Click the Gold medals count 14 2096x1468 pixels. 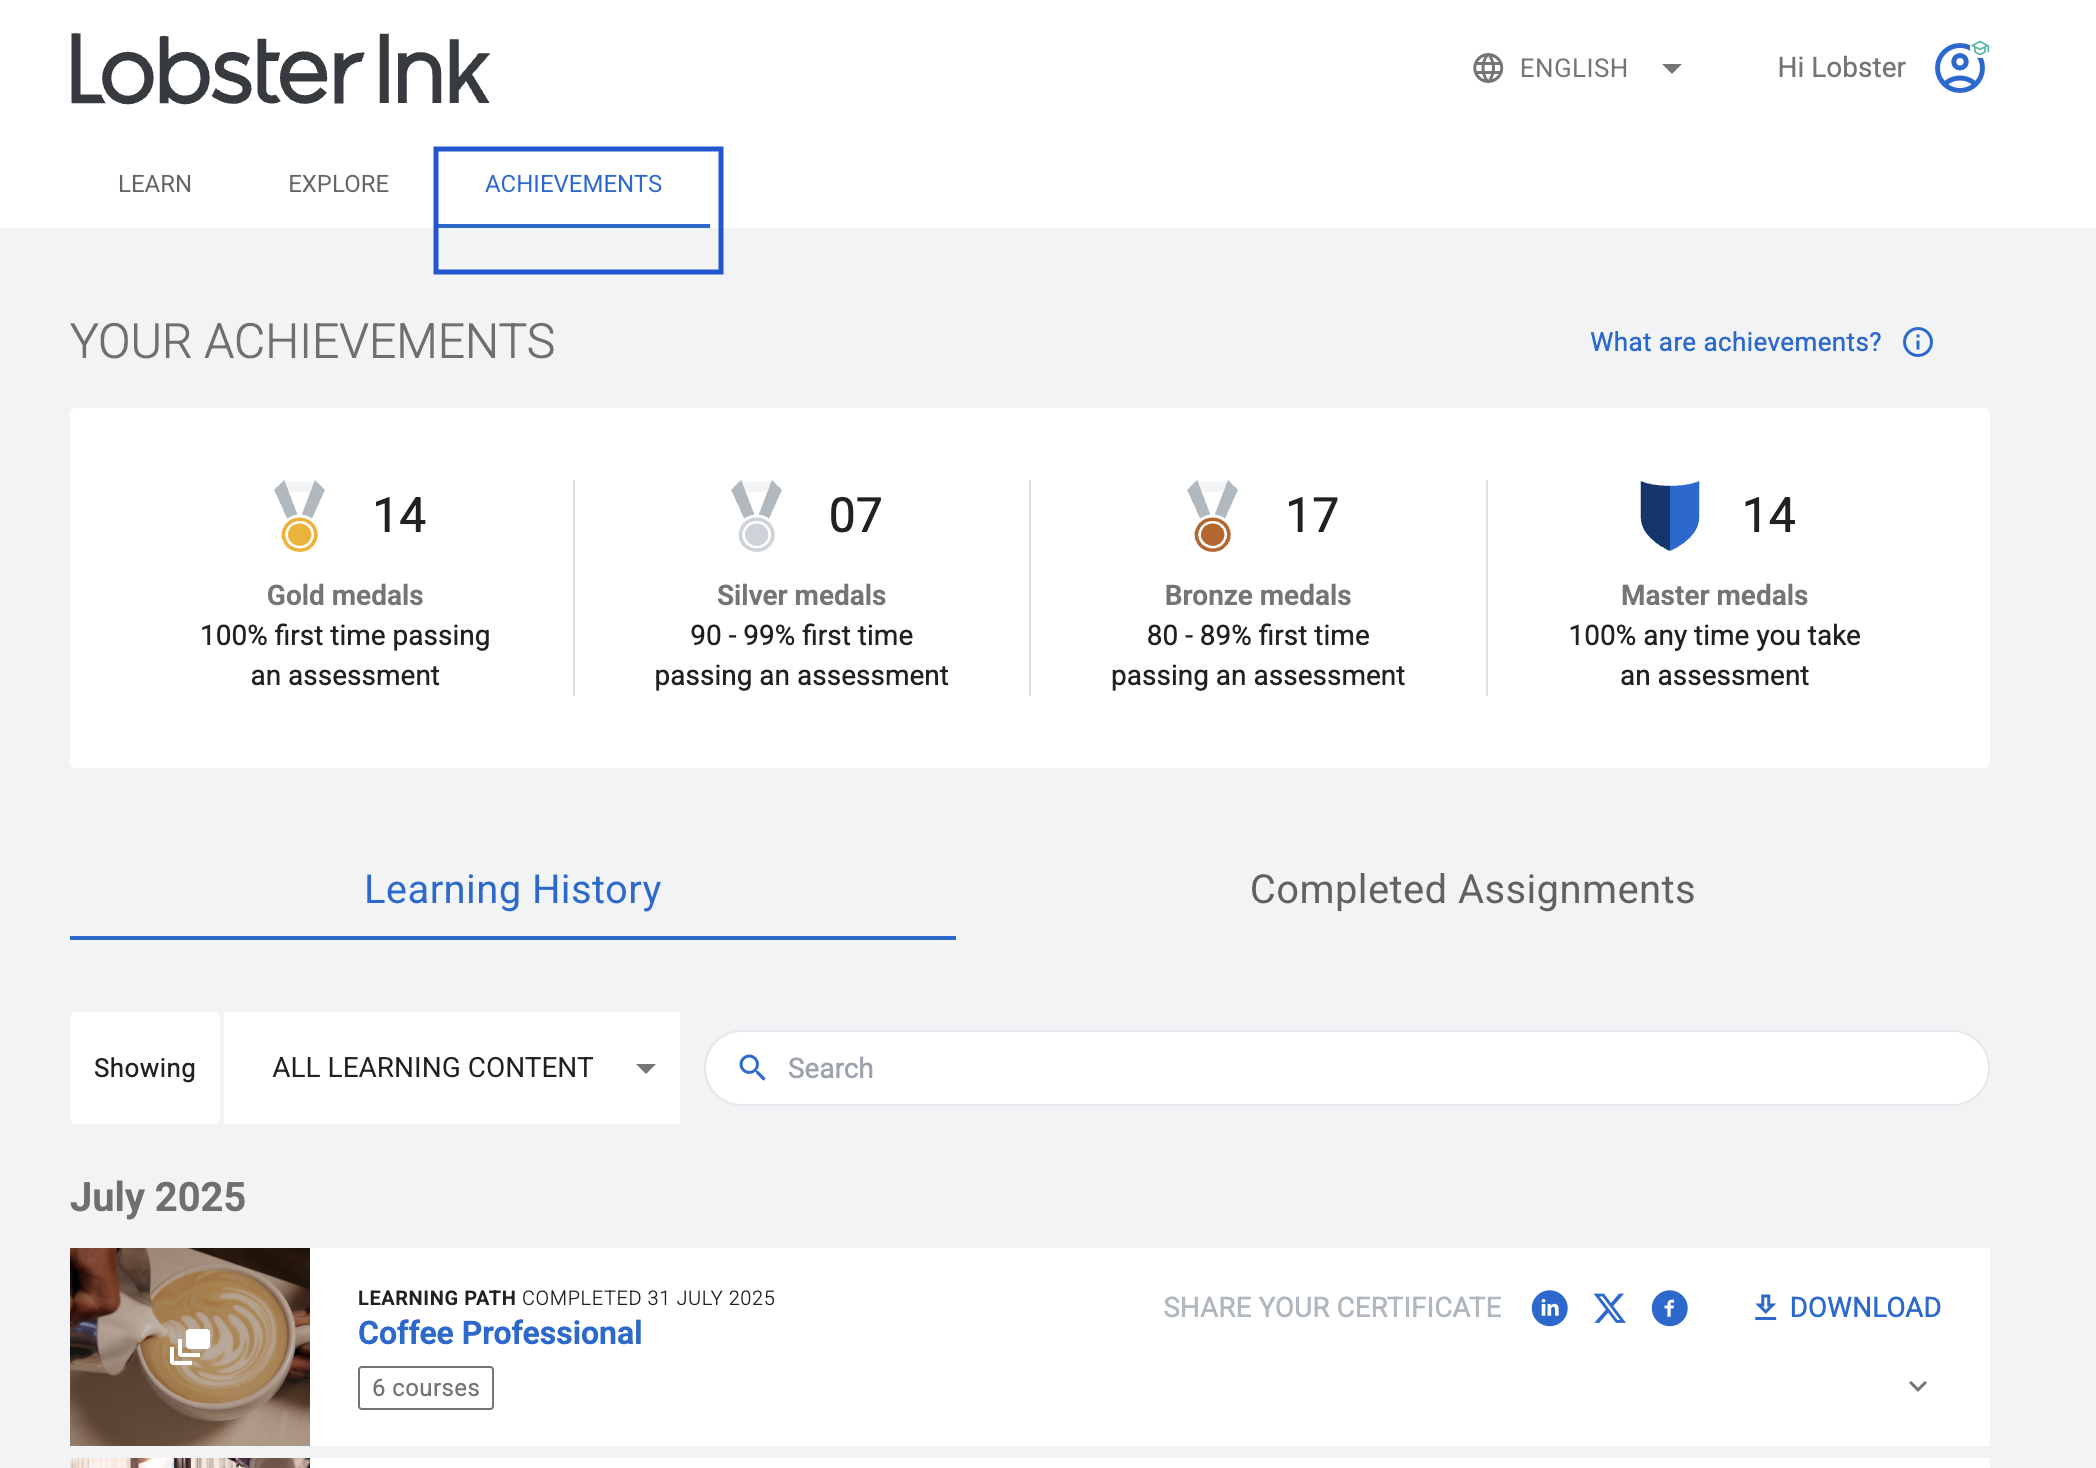coord(400,515)
